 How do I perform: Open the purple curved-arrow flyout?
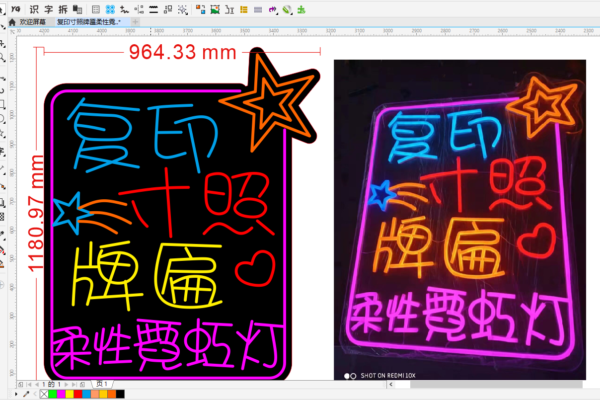click(273, 10)
